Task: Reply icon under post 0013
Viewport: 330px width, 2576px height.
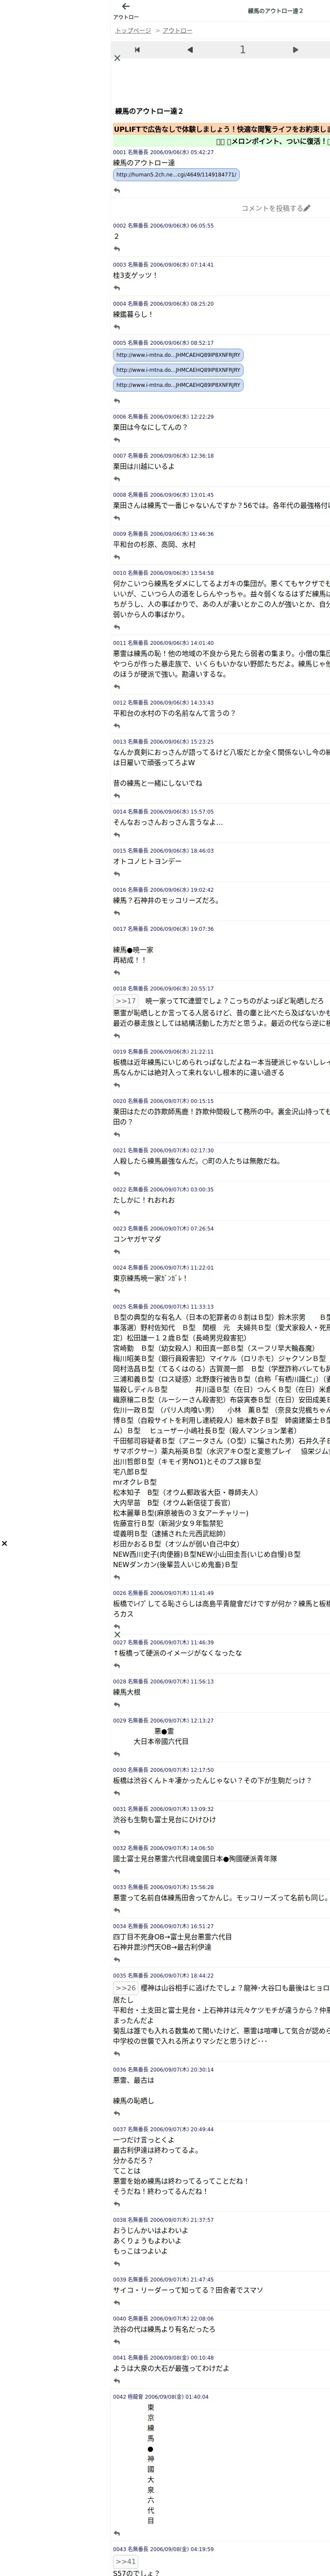Action: [117, 796]
